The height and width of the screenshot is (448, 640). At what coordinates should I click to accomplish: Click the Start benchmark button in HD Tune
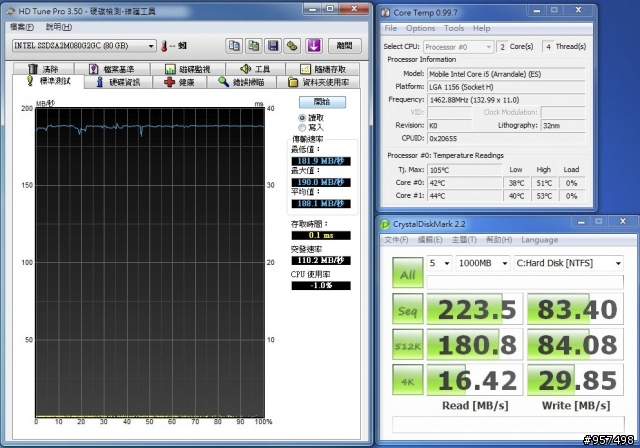pos(322,102)
